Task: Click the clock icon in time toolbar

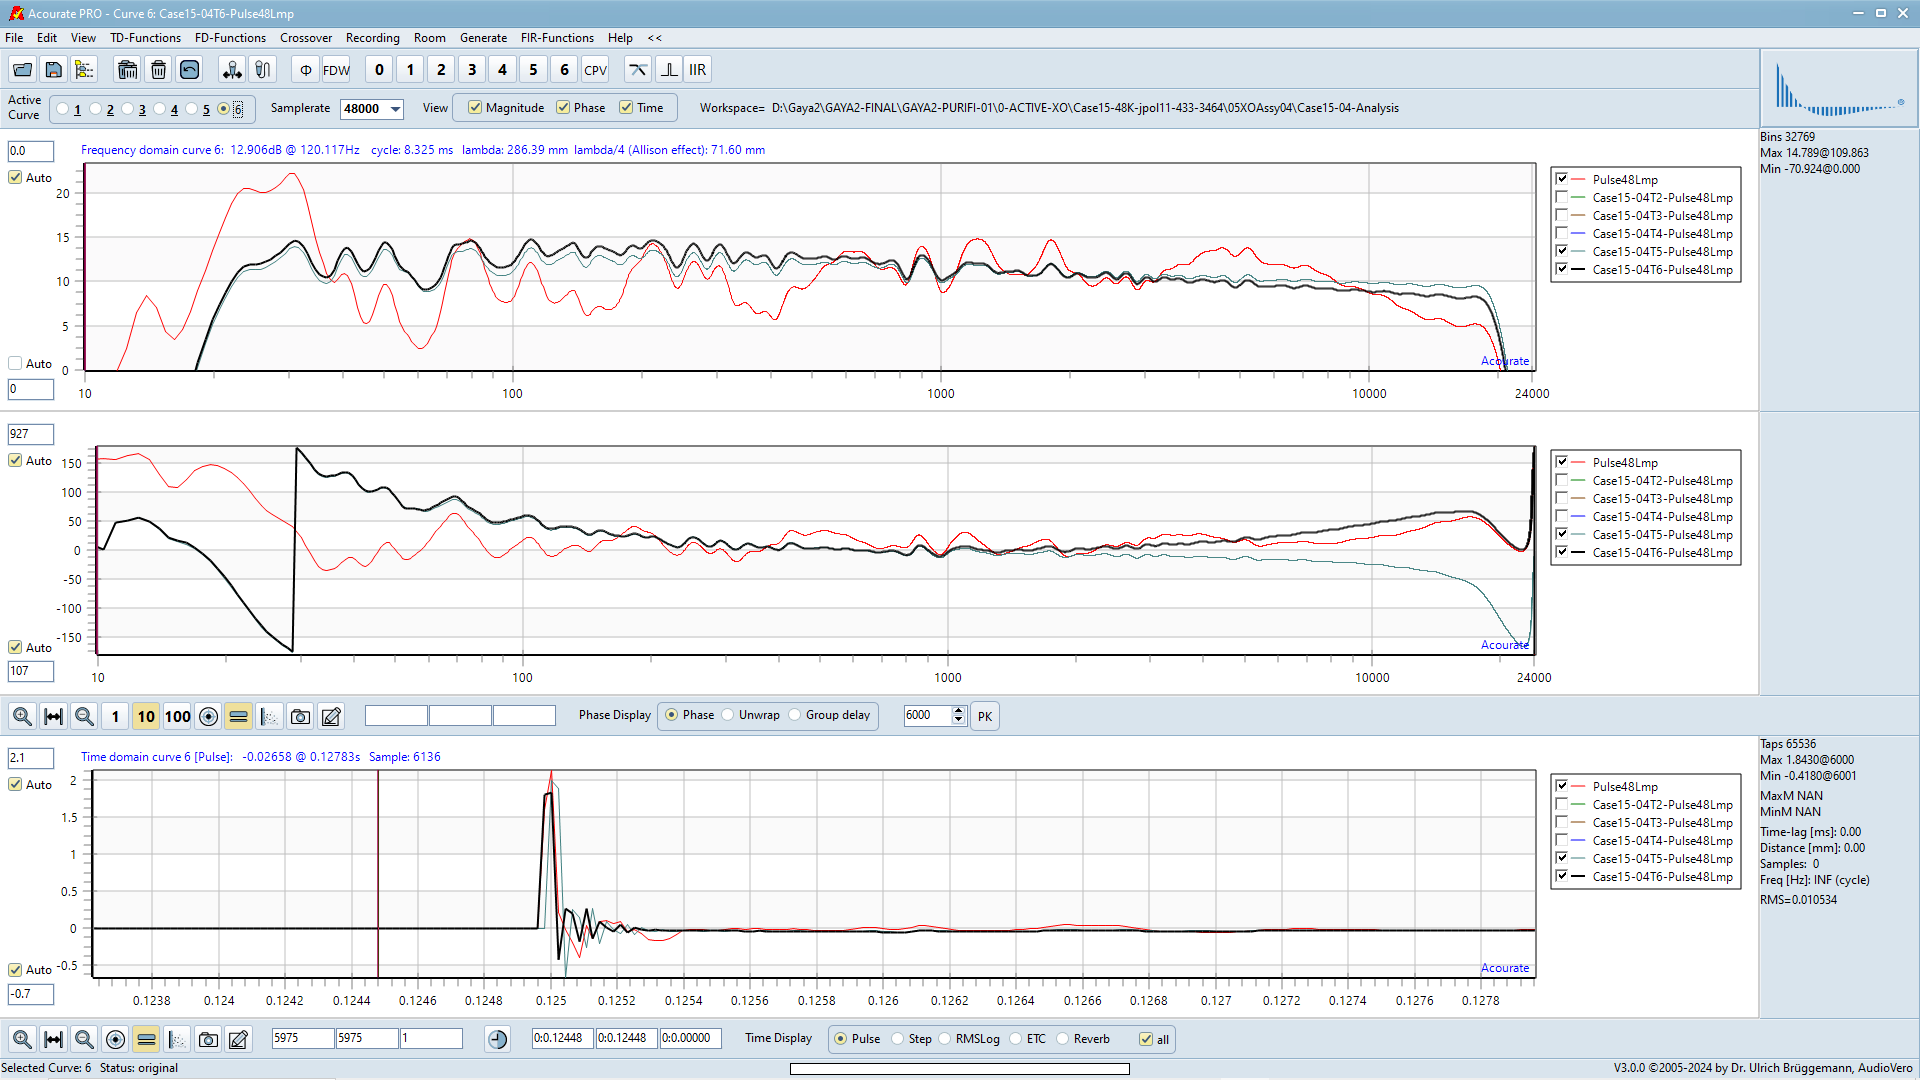Action: [x=498, y=1039]
